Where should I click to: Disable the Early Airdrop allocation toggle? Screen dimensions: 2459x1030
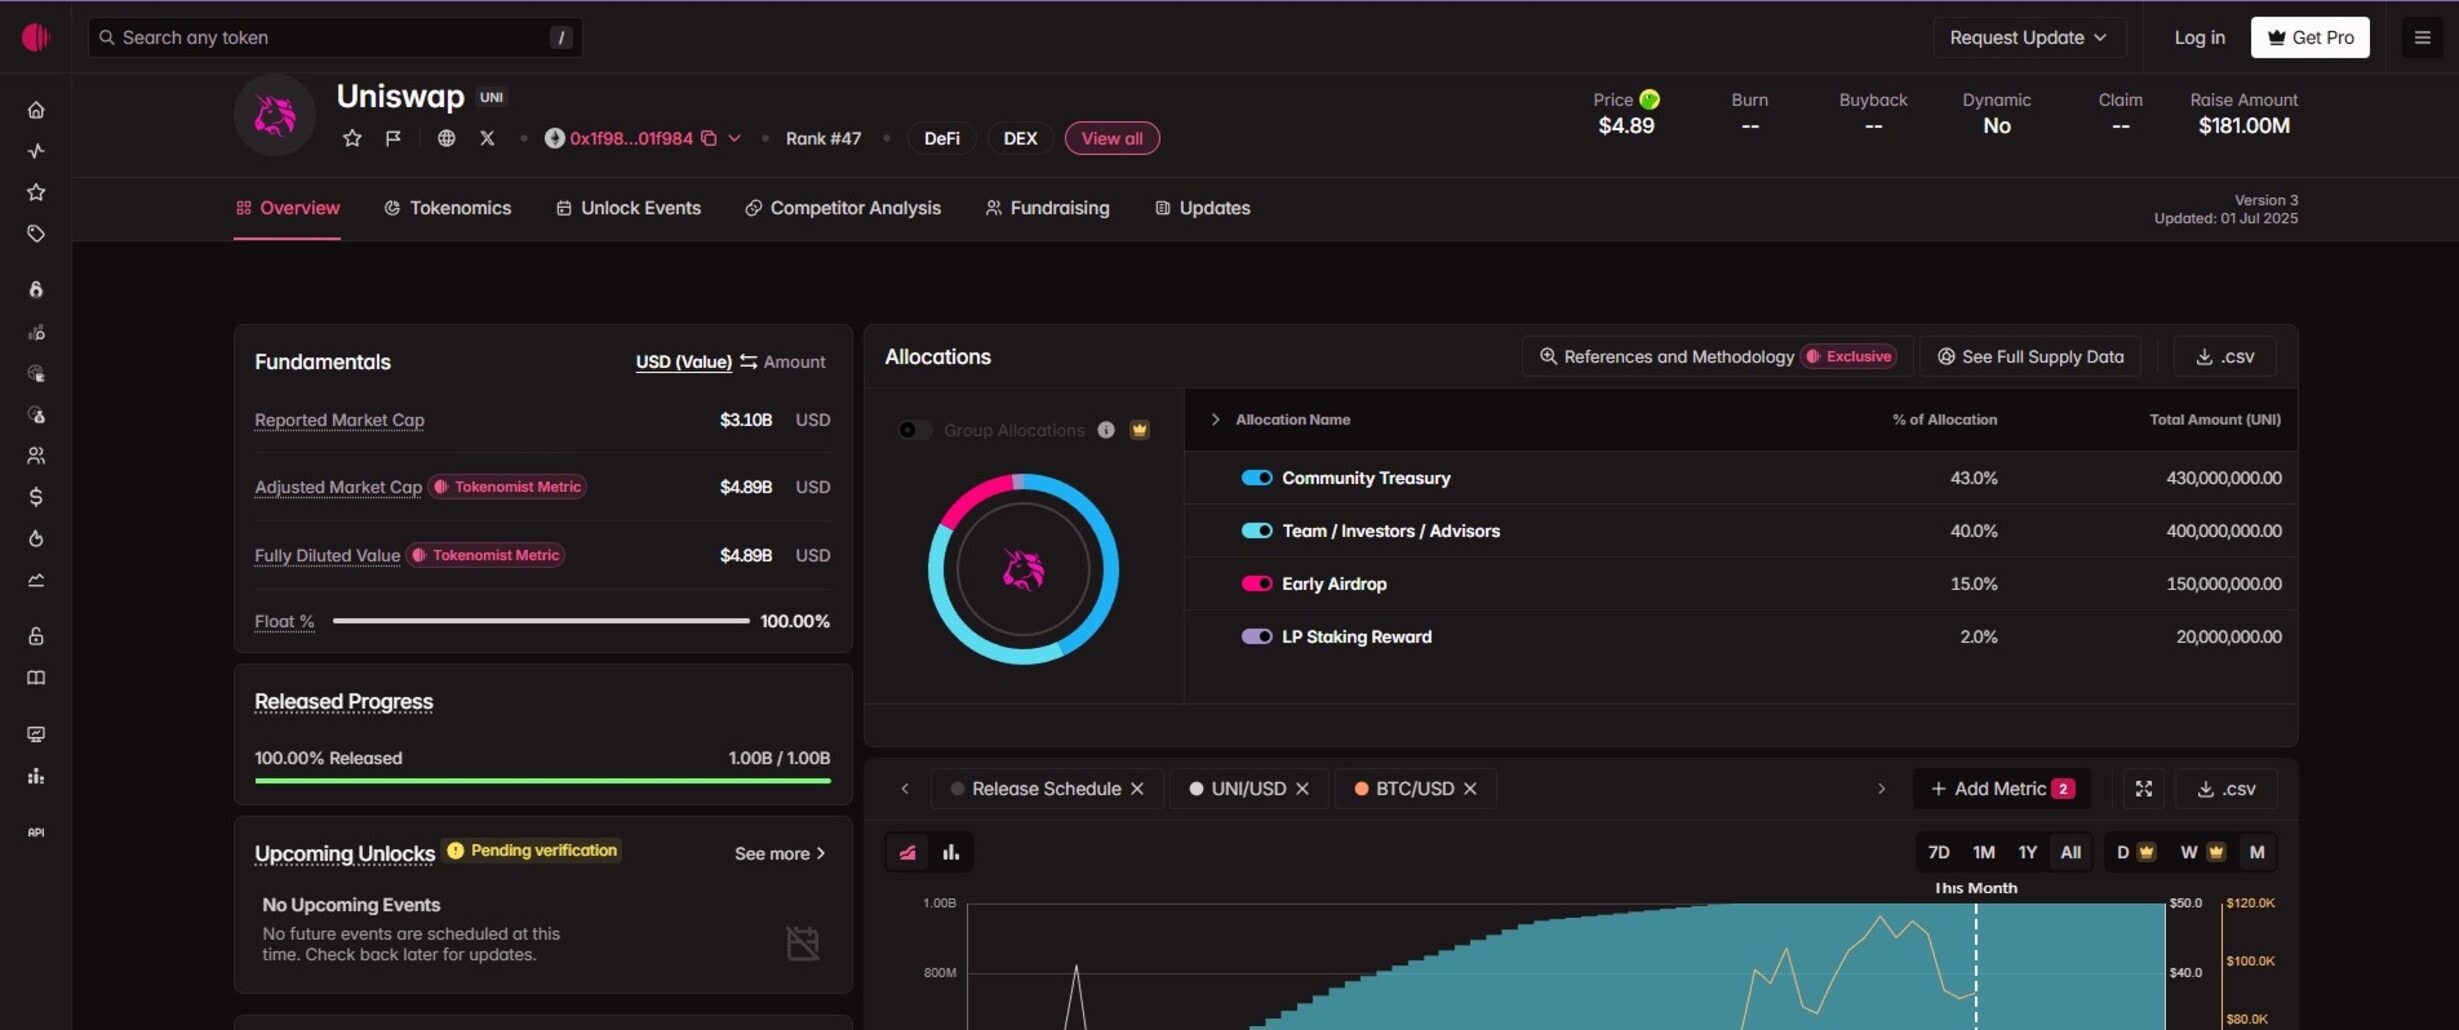[x=1256, y=584]
